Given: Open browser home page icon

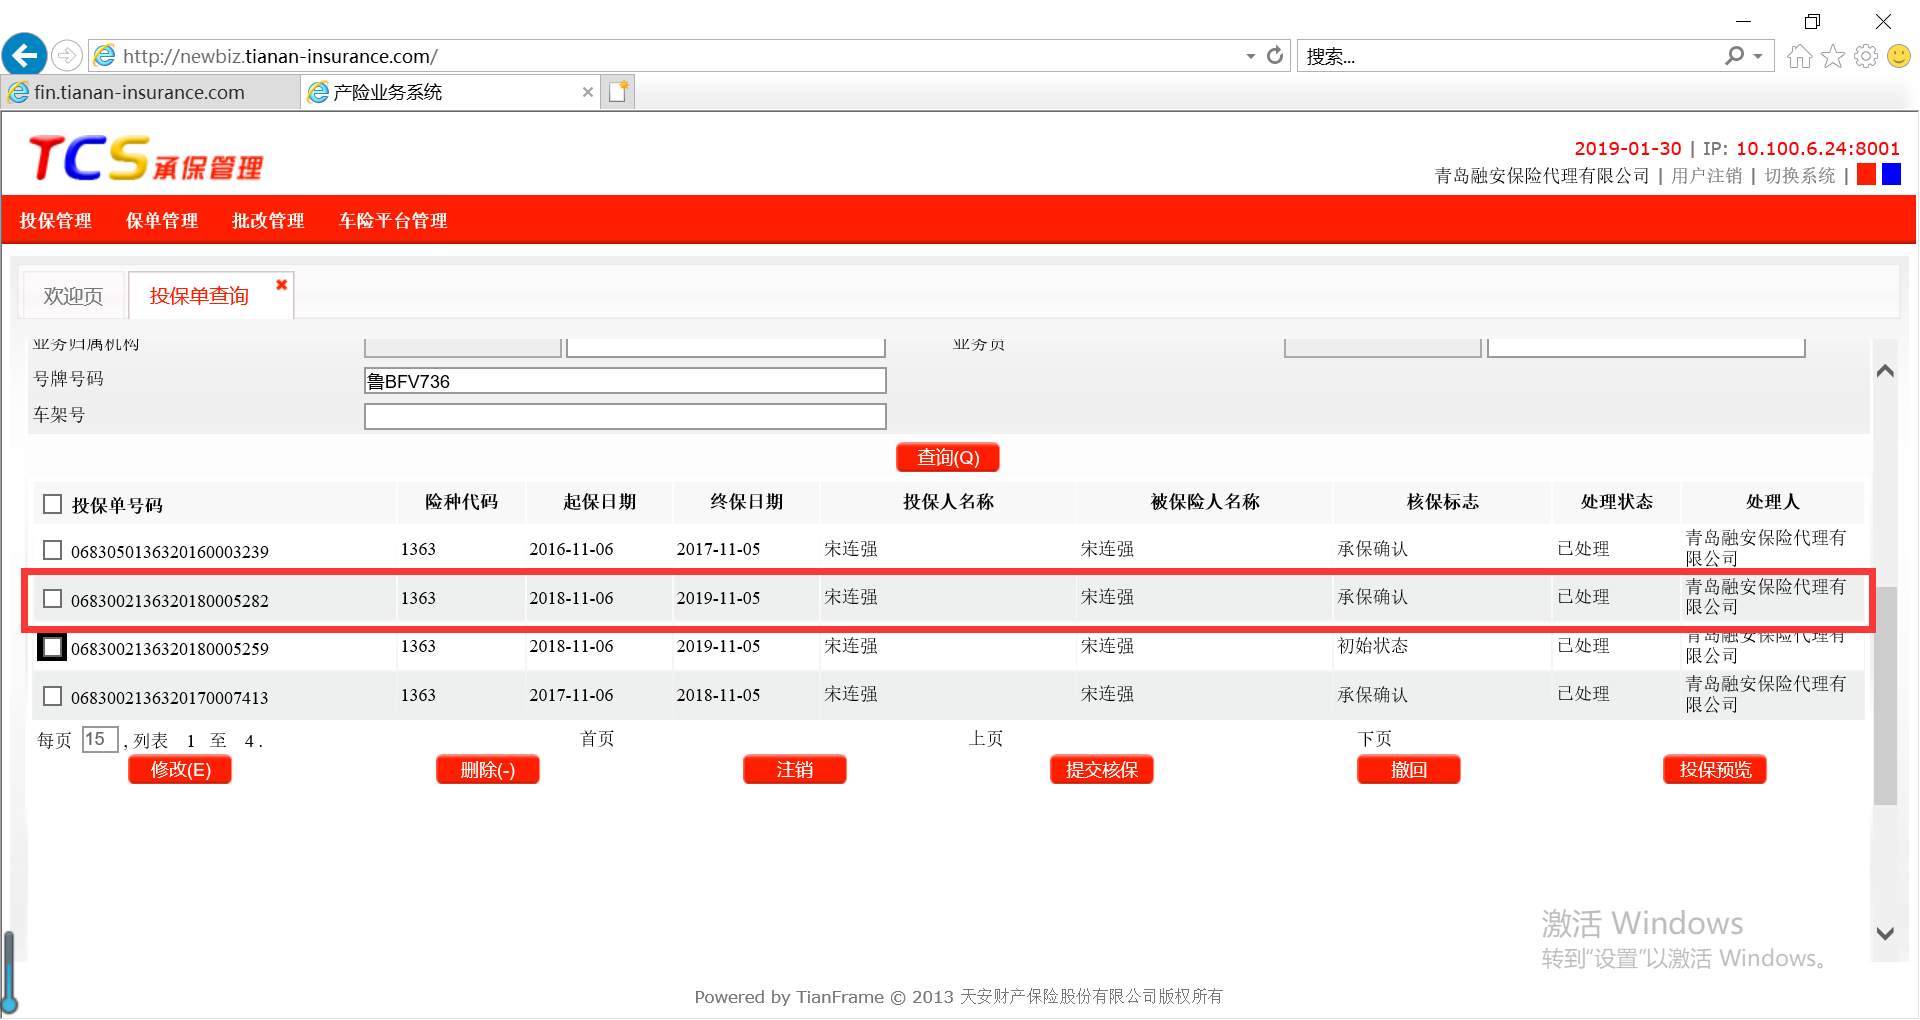Looking at the screenshot, I should tap(1799, 57).
